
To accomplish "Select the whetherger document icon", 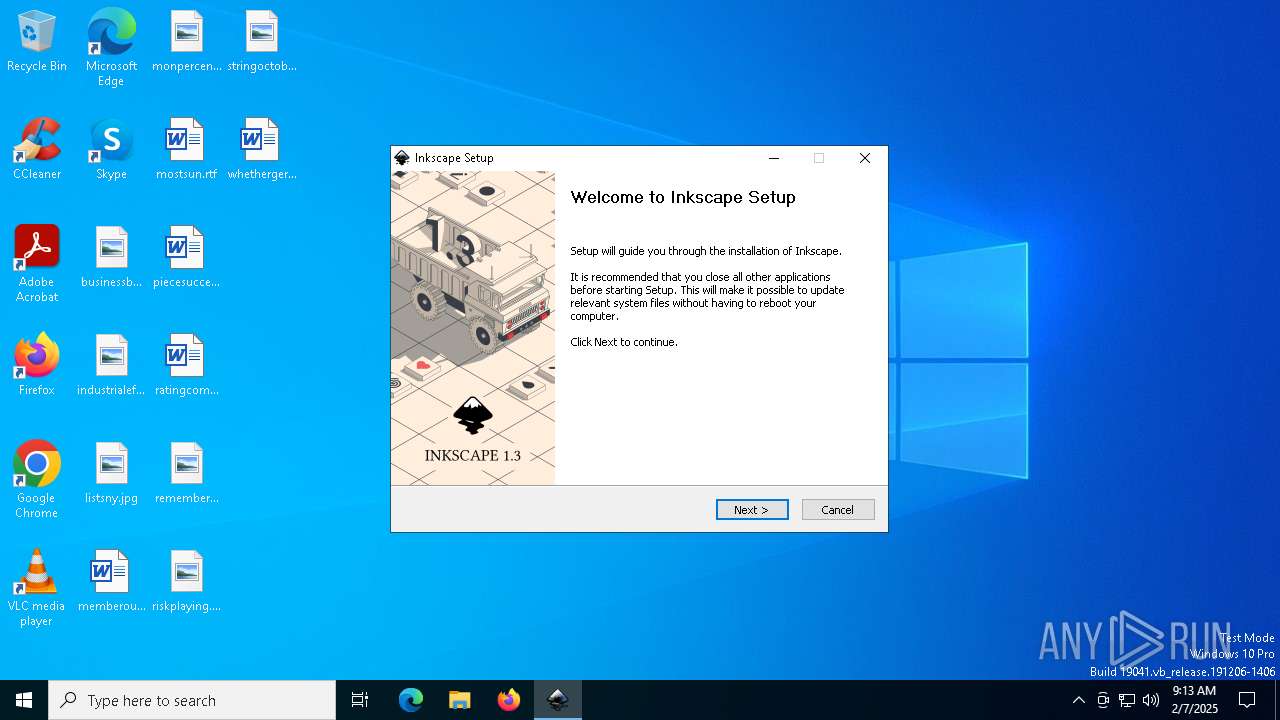I will [x=262, y=150].
